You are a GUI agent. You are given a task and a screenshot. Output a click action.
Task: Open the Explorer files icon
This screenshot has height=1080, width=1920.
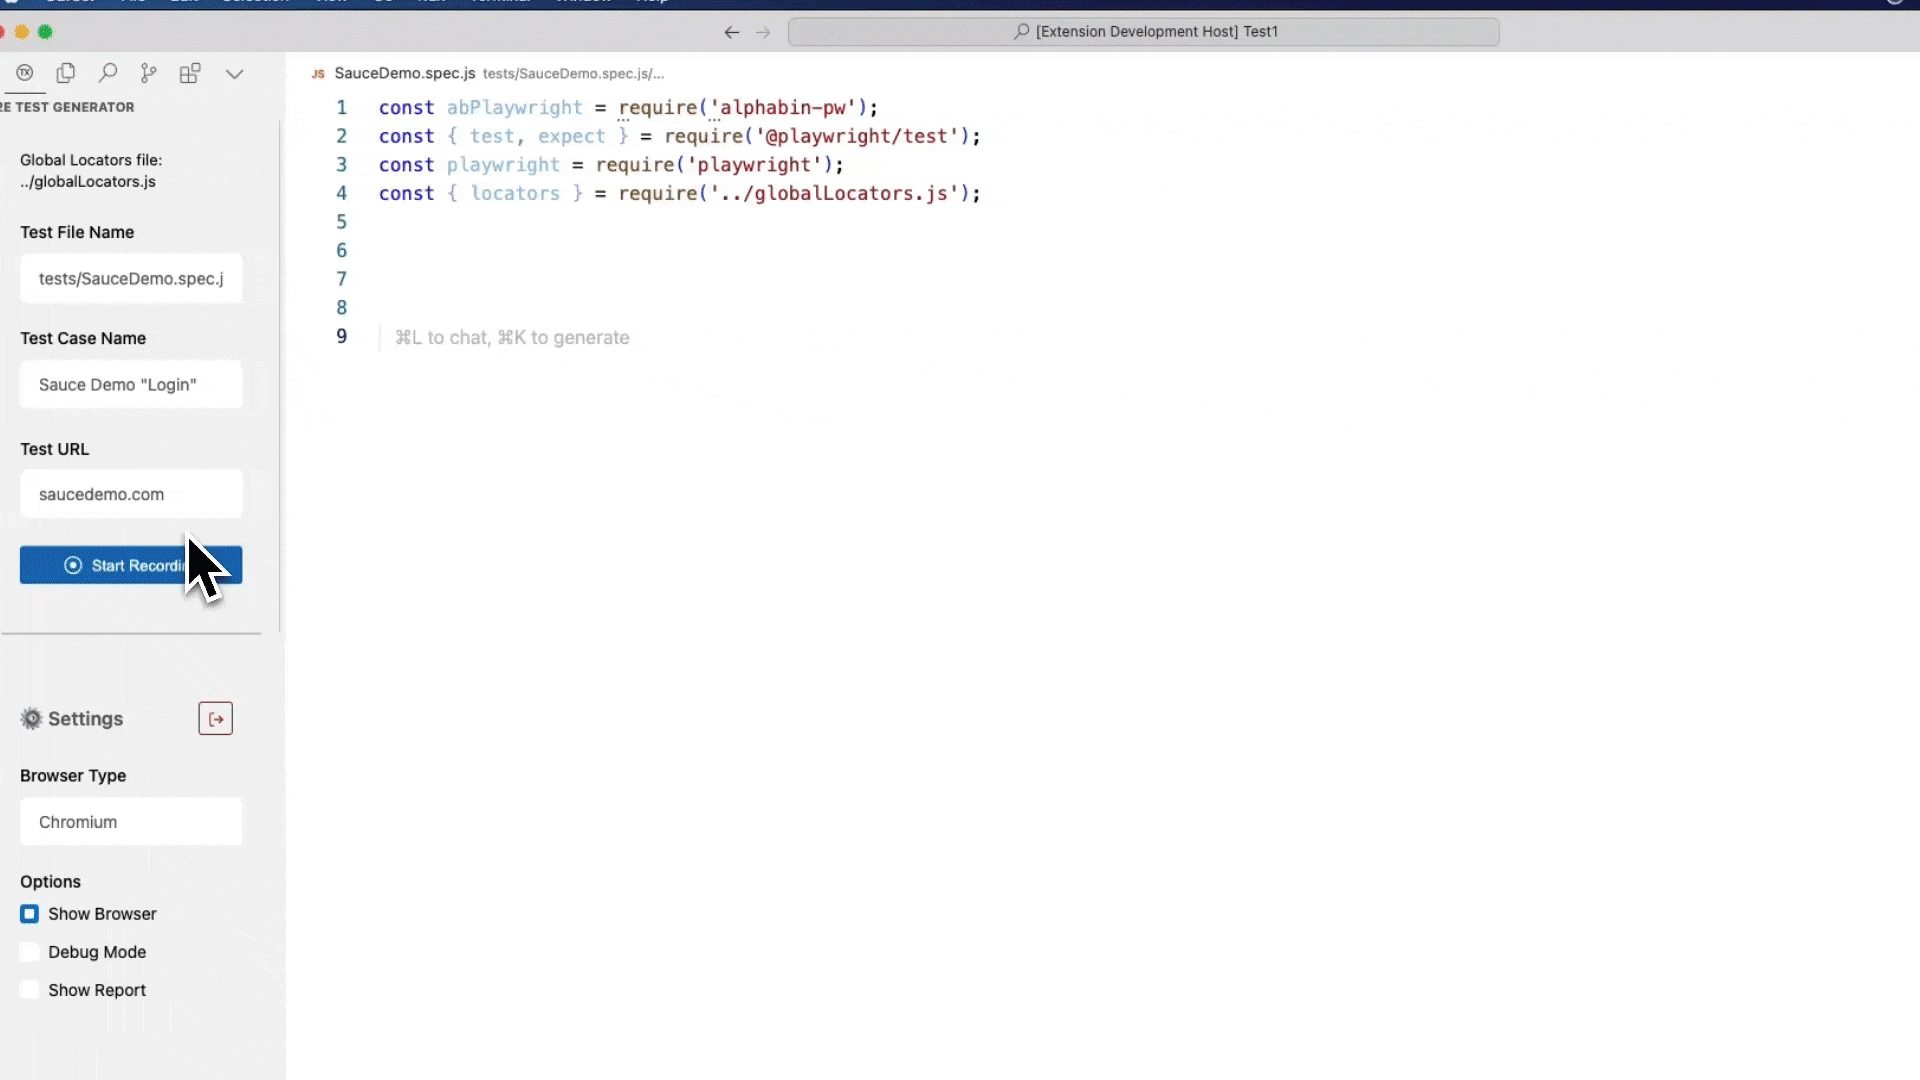pyautogui.click(x=66, y=73)
